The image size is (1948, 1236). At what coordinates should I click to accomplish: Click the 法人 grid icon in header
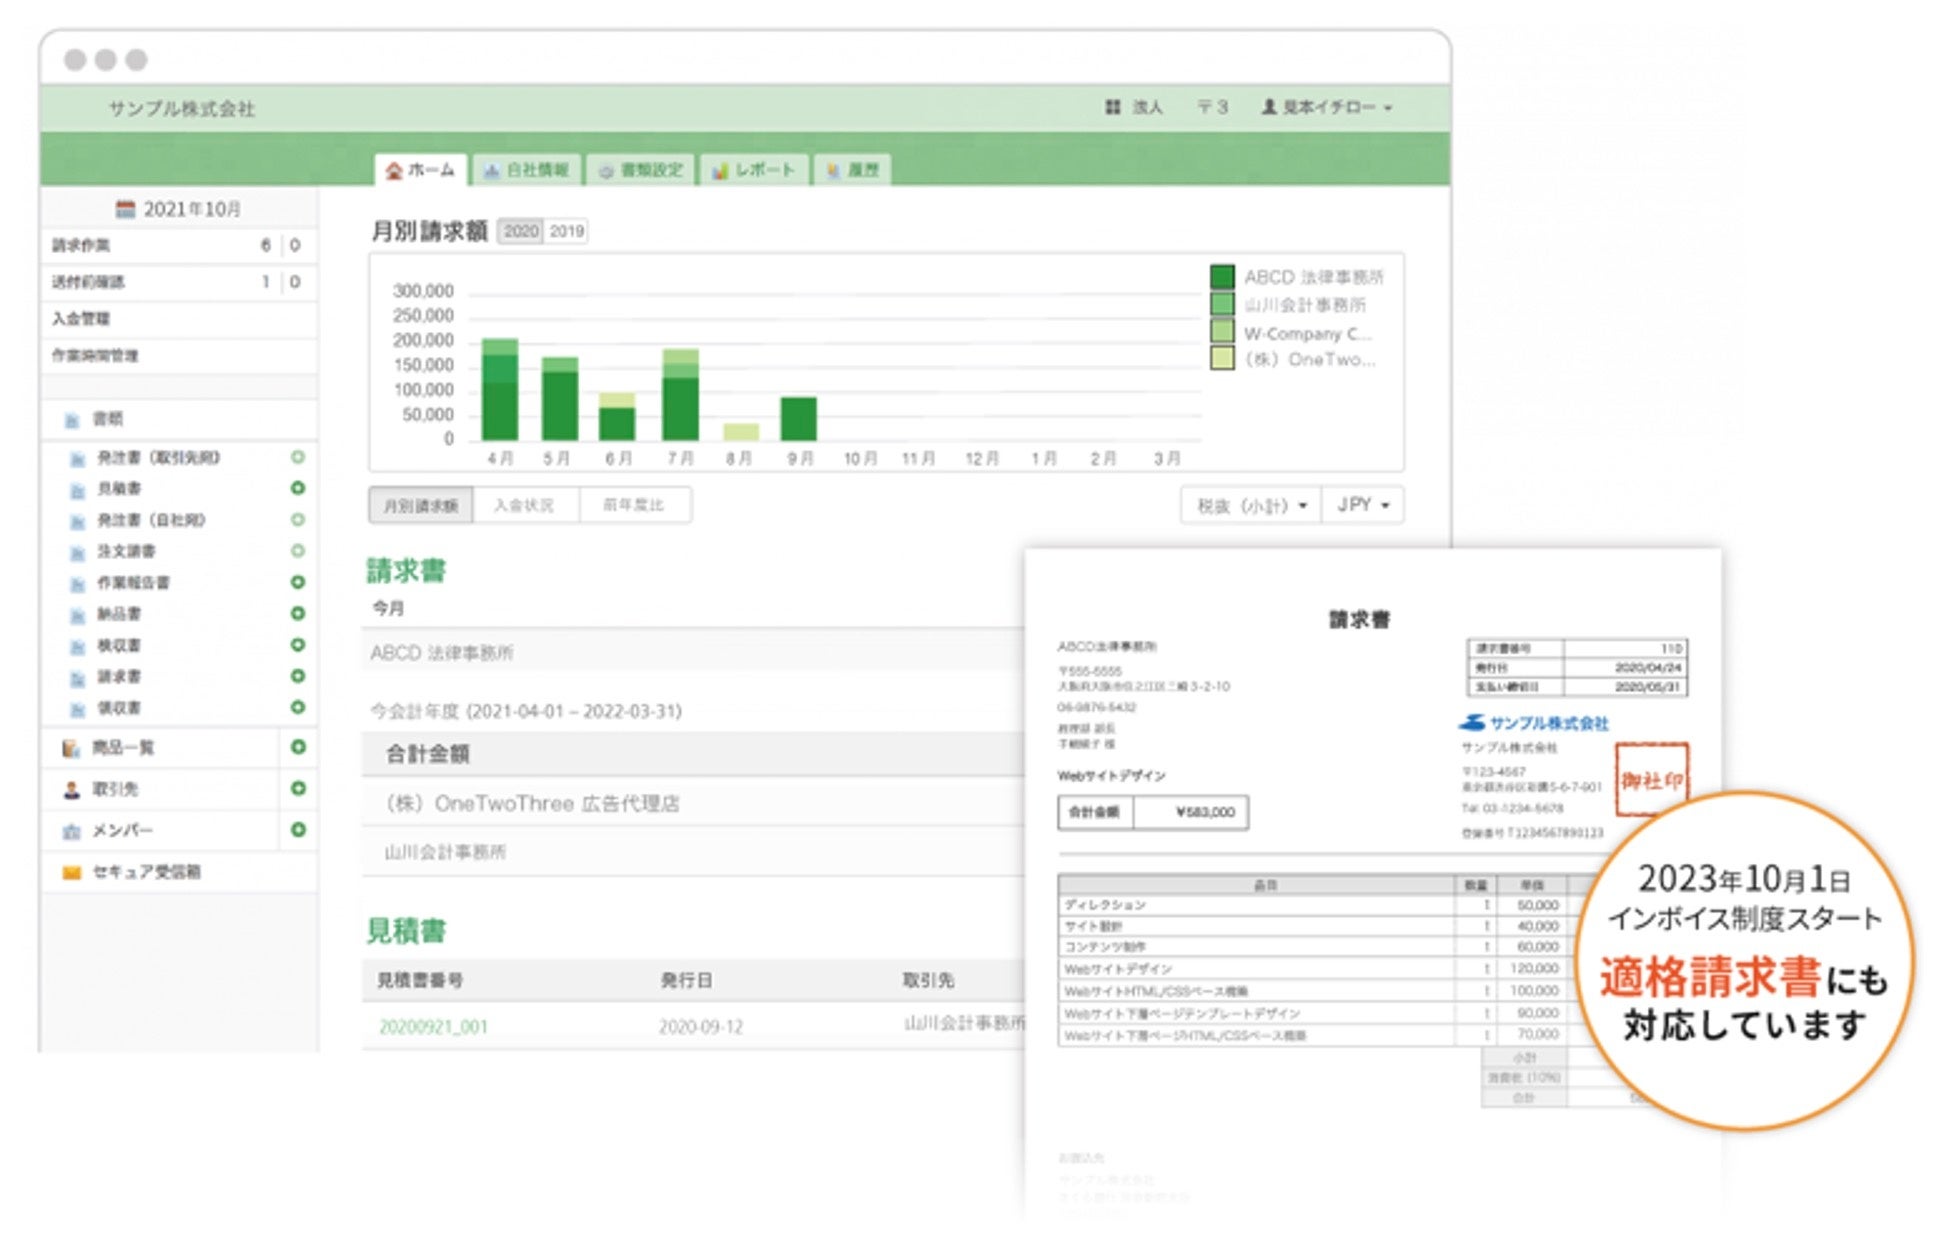[1112, 107]
